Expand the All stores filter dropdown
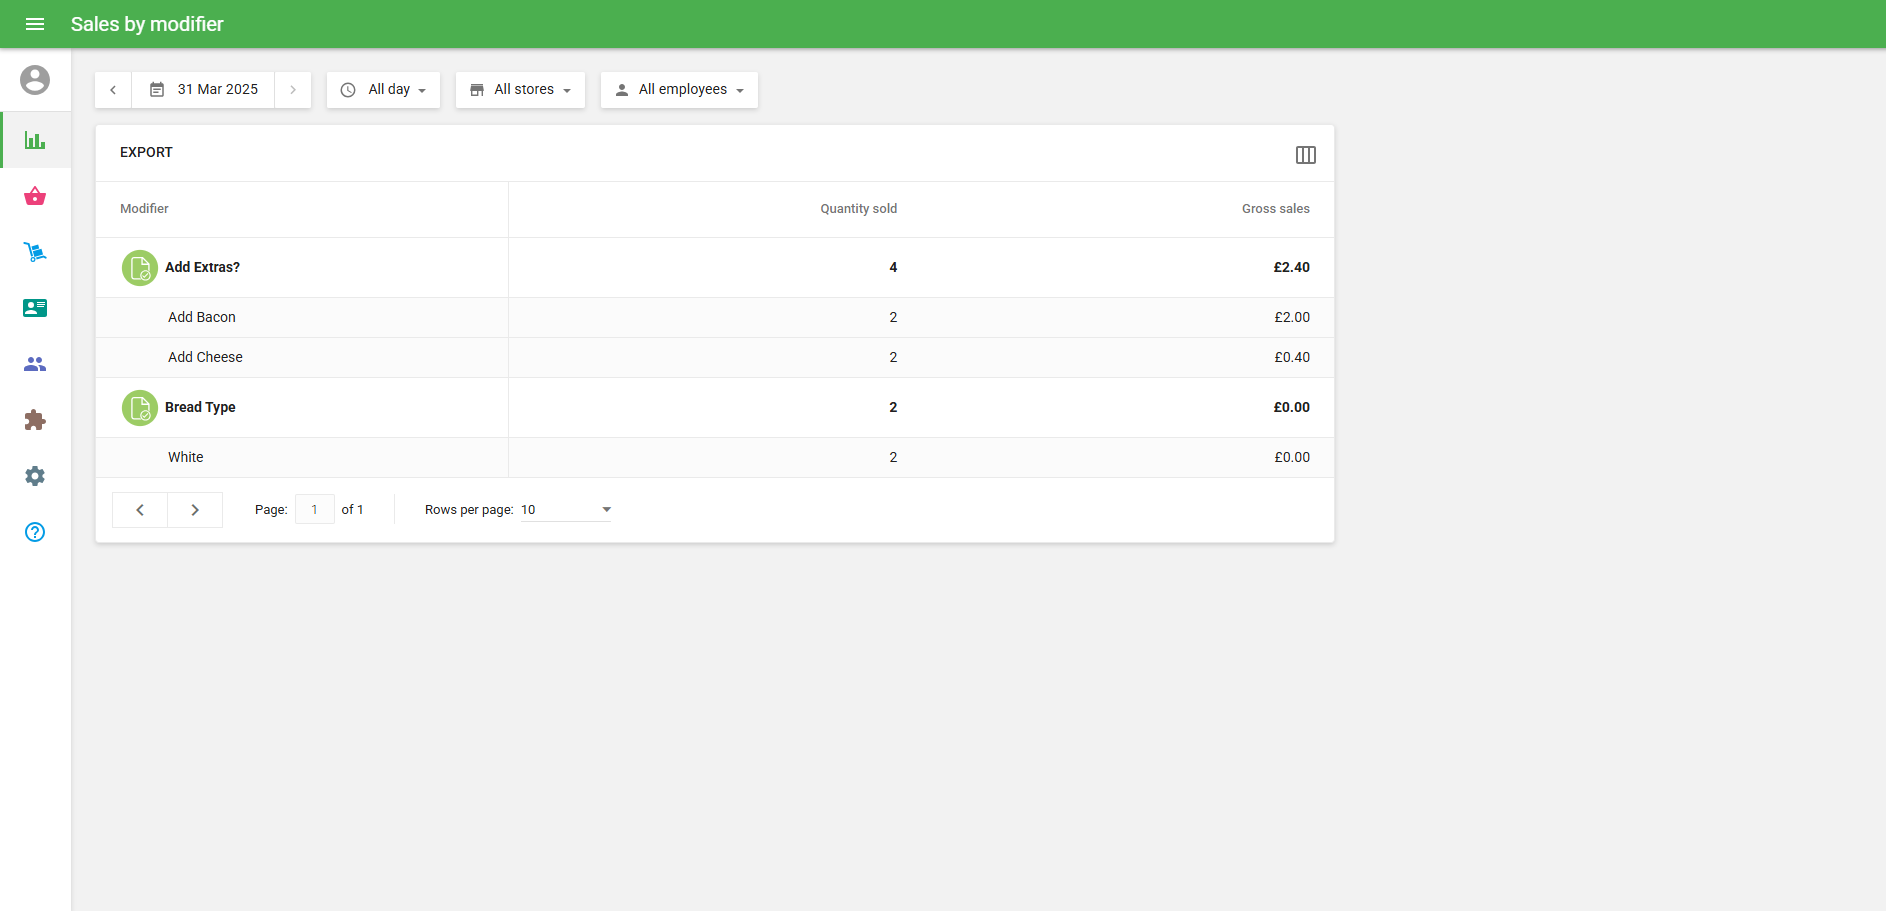The image size is (1886, 911). pyautogui.click(x=520, y=90)
